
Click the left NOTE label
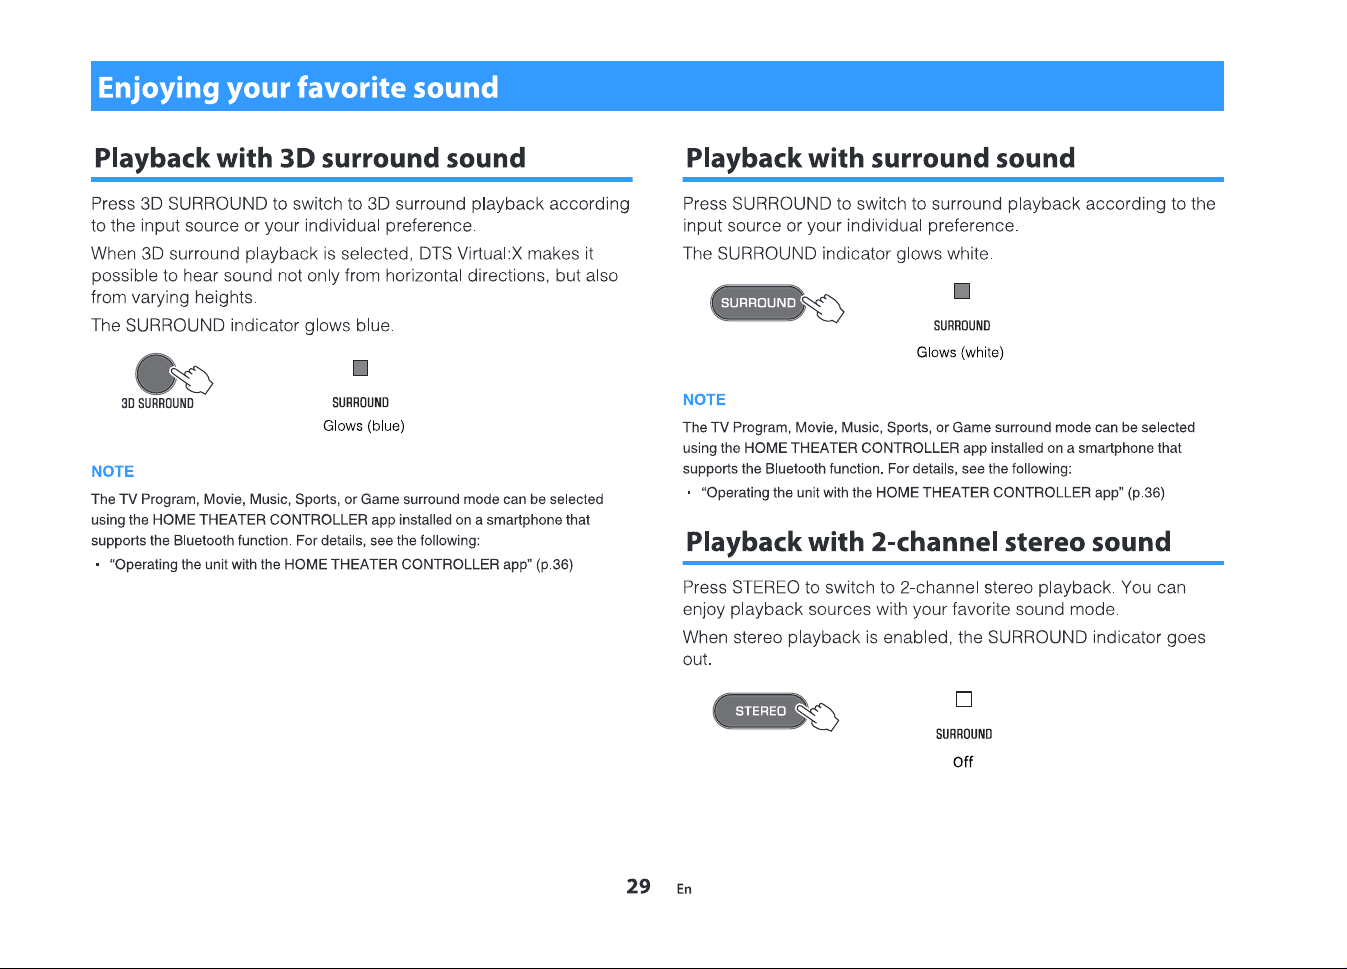tap(112, 471)
